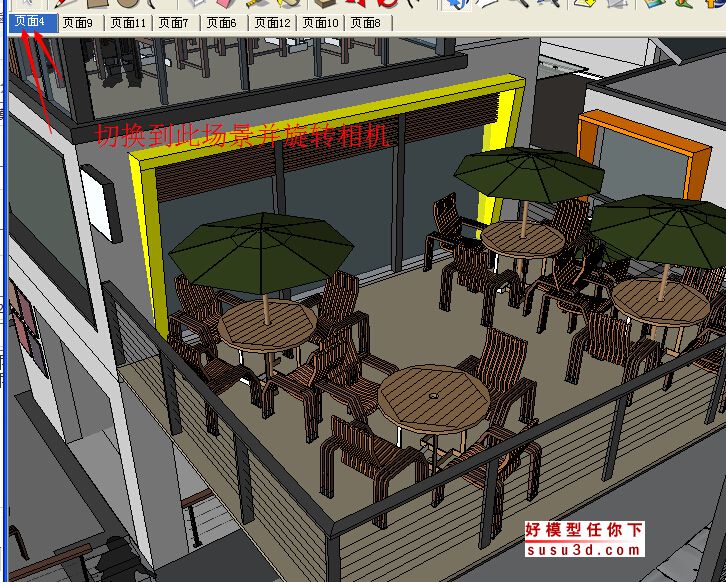Open scene tab 页面9
The image size is (726, 582).
[x=81, y=23]
